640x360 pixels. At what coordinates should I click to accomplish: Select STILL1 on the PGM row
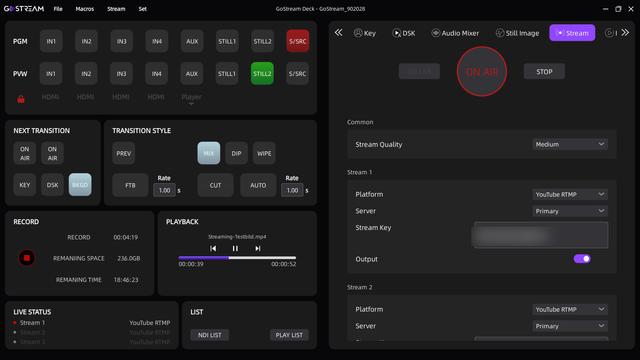pos(227,41)
